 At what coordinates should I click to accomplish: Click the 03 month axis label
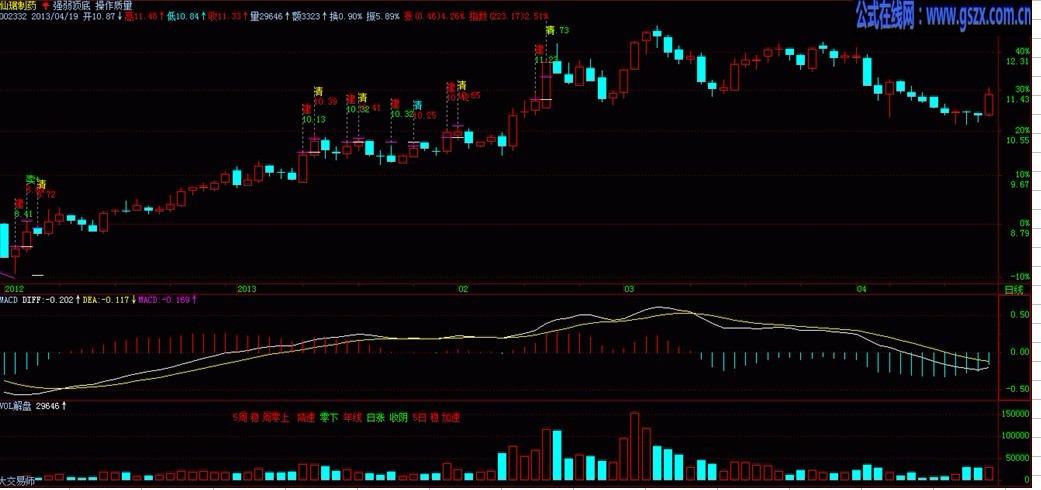tap(629, 289)
